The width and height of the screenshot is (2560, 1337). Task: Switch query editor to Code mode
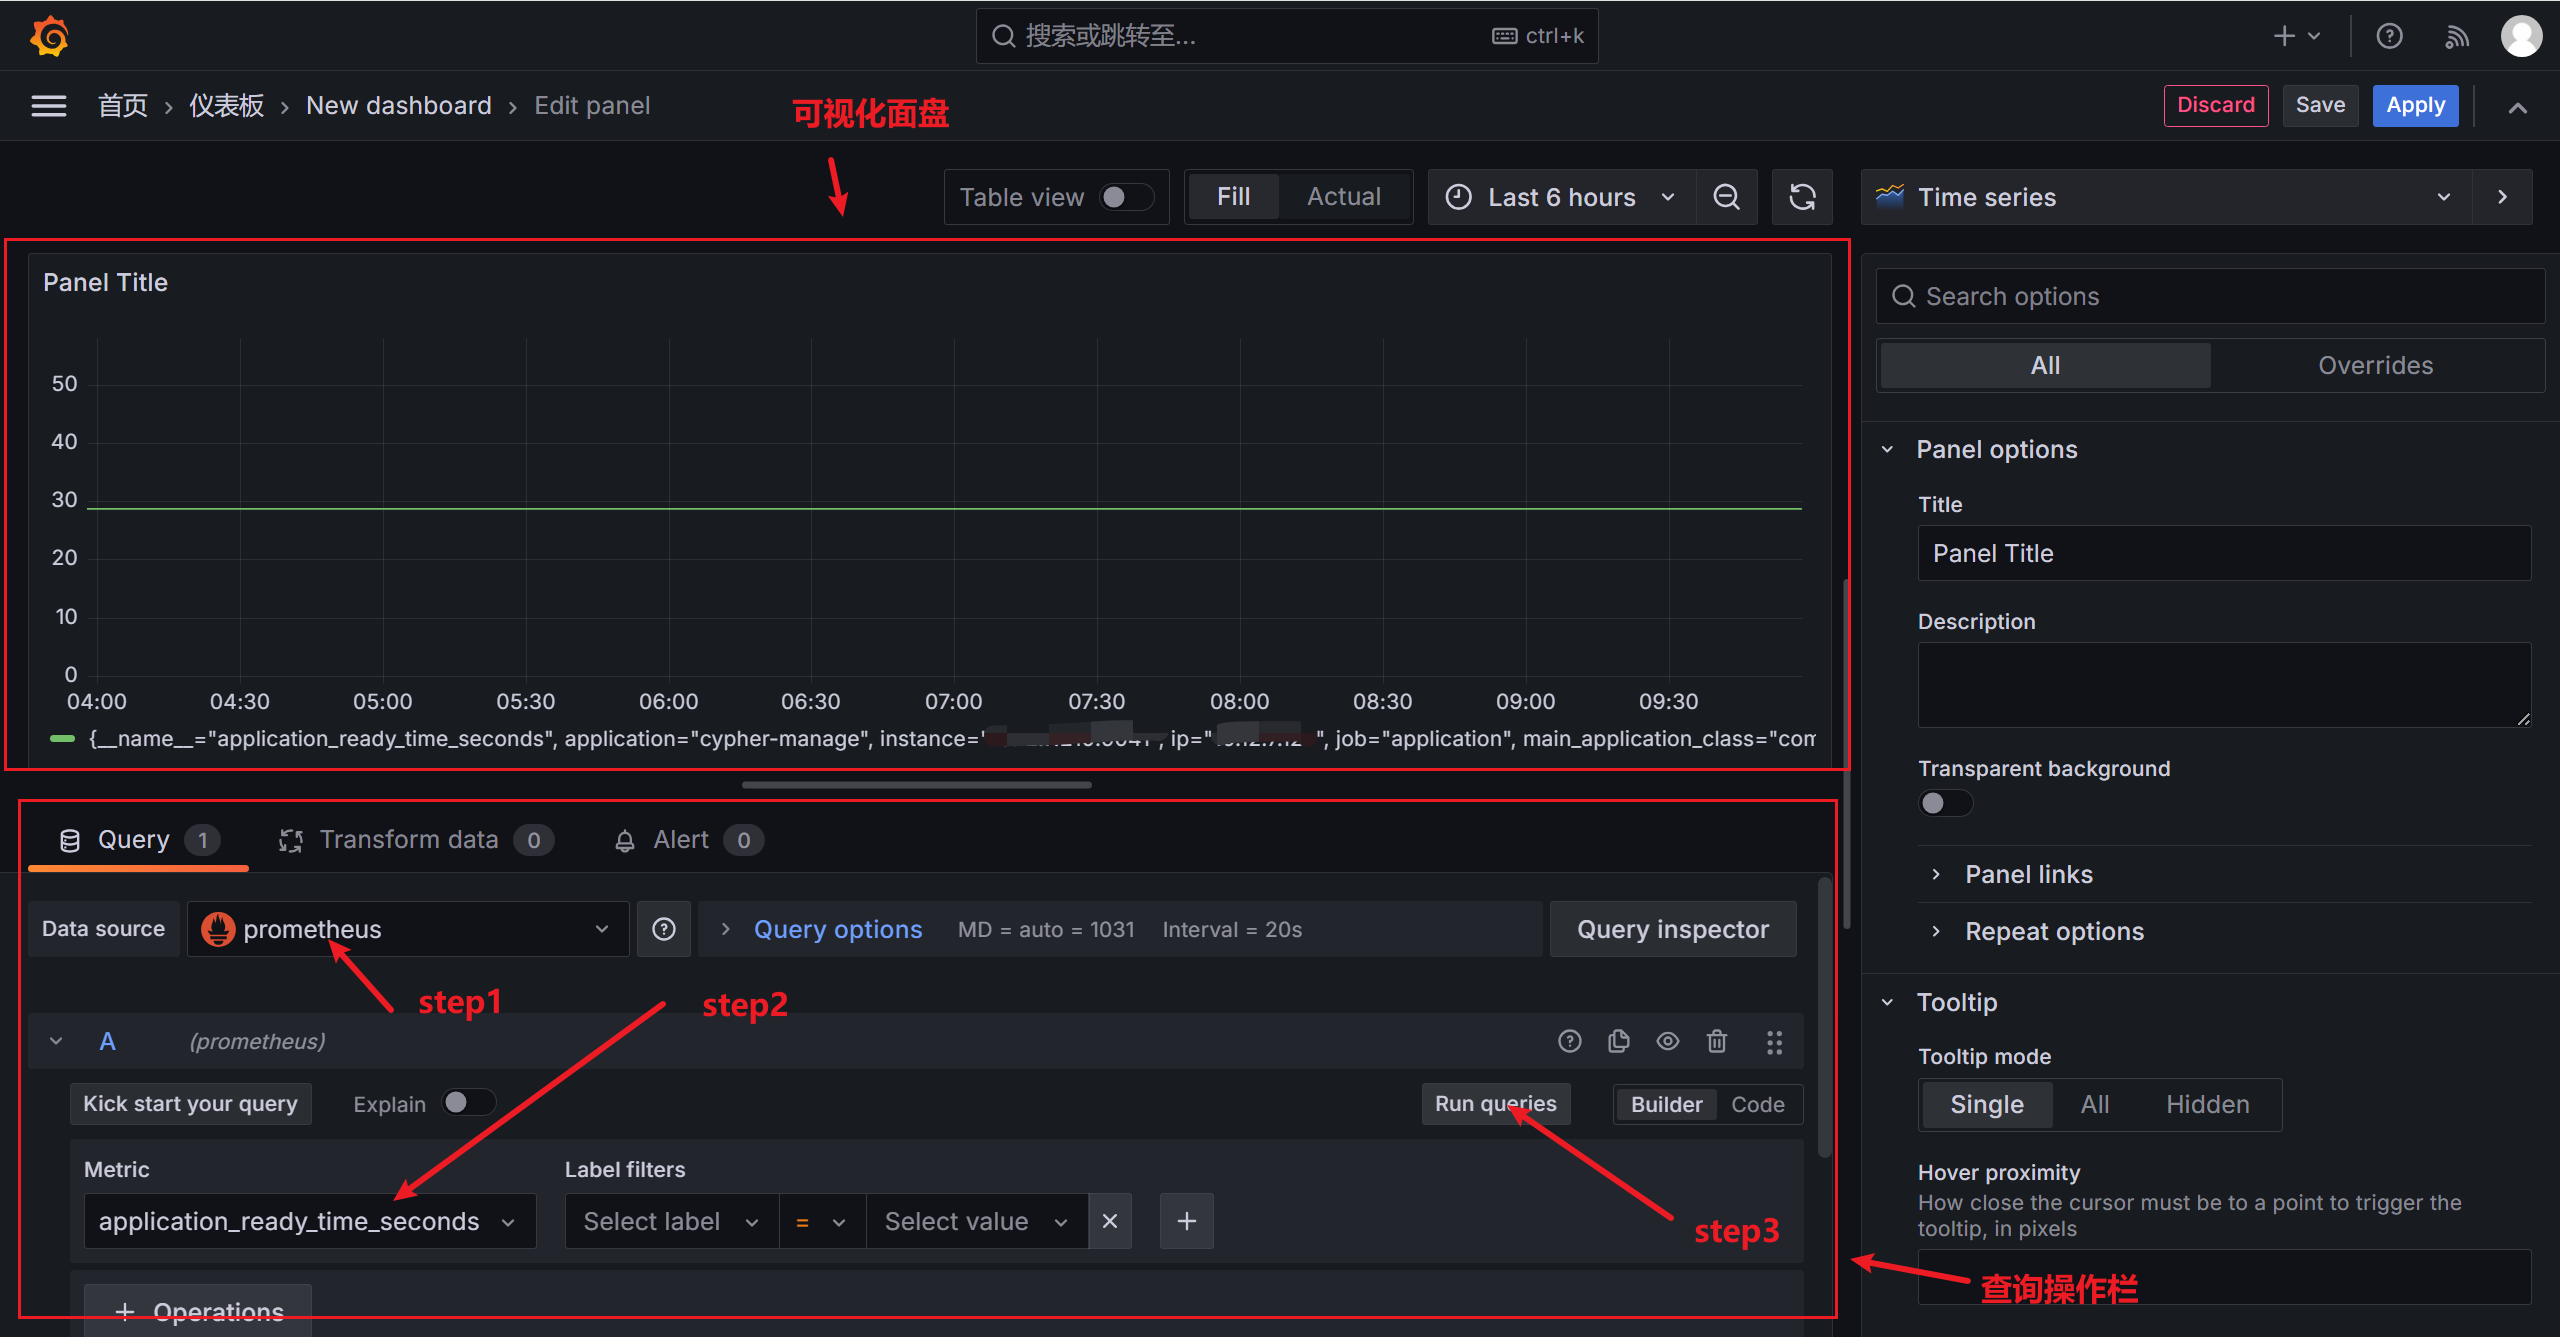click(x=1757, y=1104)
